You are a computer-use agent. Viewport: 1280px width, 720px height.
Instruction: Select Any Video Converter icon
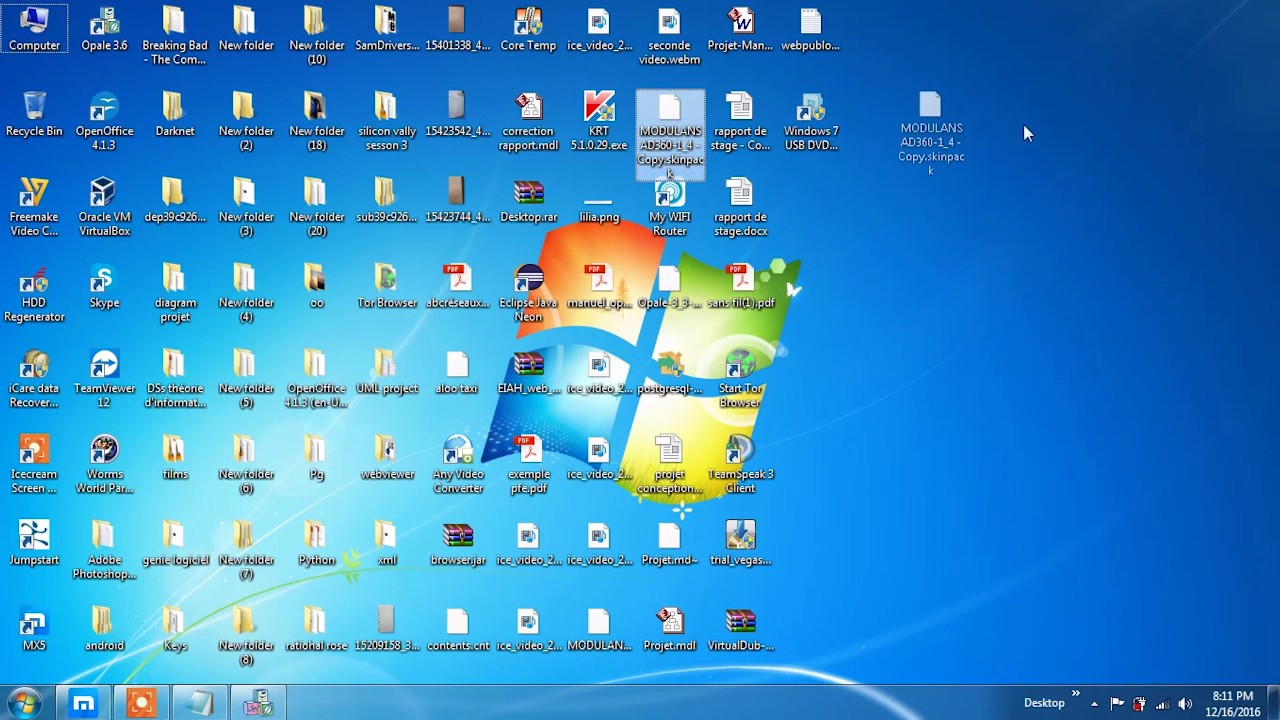[458, 466]
